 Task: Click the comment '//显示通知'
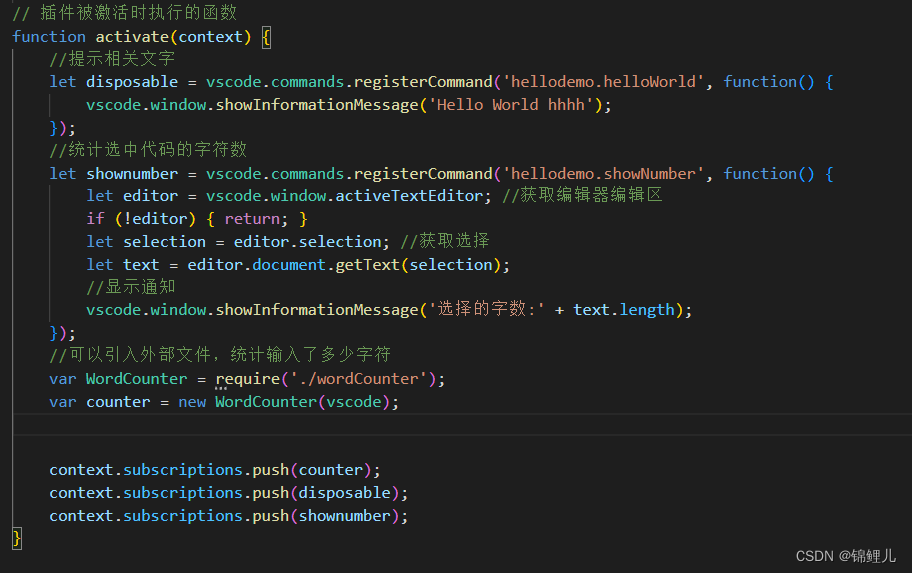click(130, 287)
